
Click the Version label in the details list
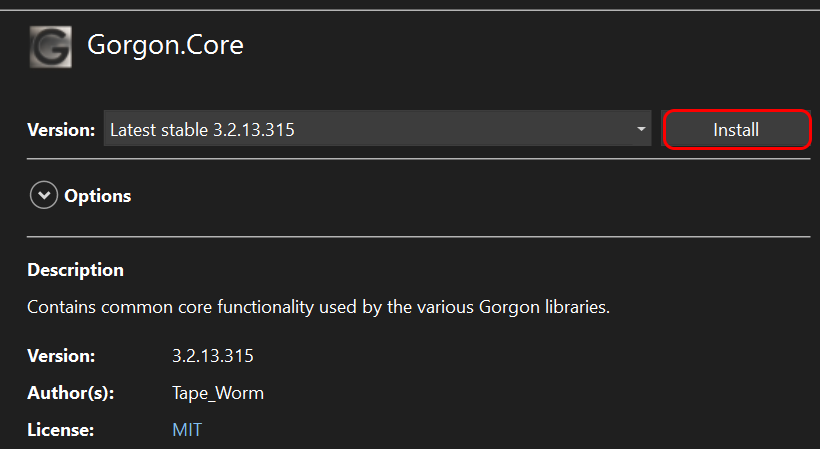[61, 356]
